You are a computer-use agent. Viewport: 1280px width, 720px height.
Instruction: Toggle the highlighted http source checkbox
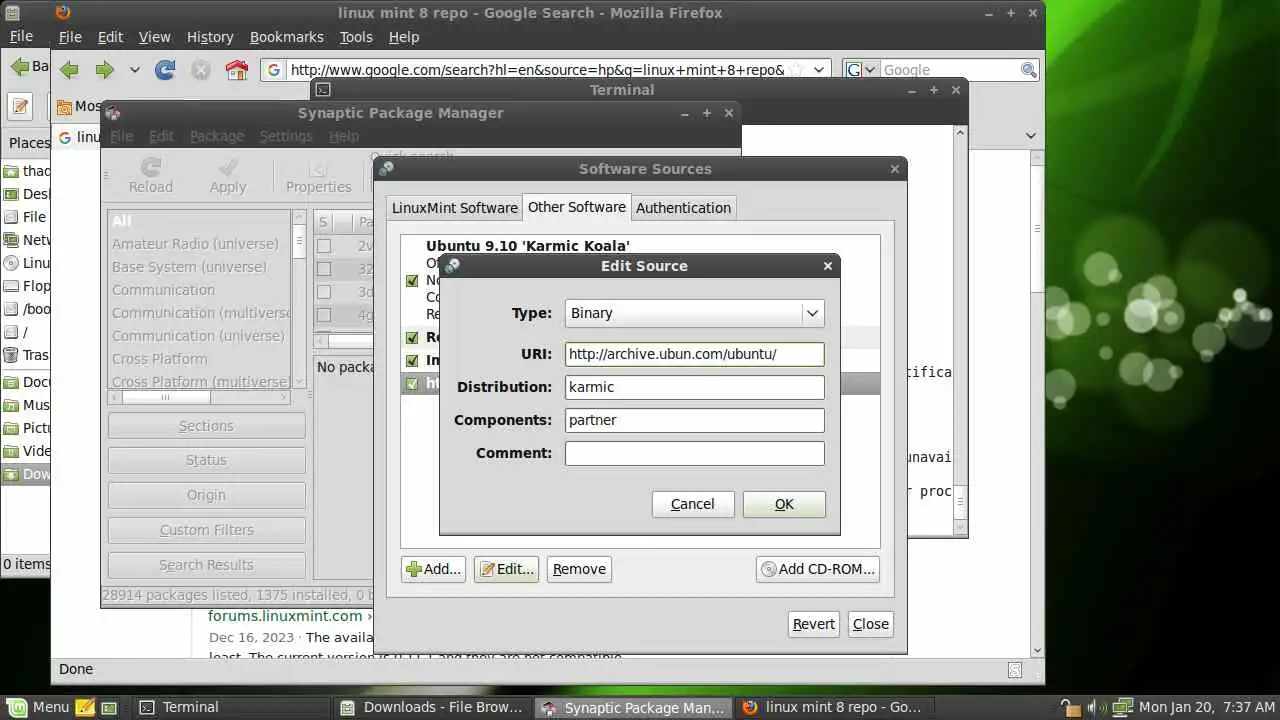coord(412,383)
